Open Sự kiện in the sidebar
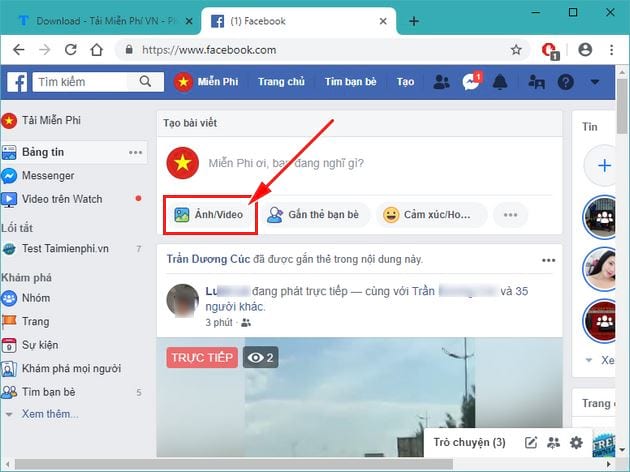 (30, 345)
